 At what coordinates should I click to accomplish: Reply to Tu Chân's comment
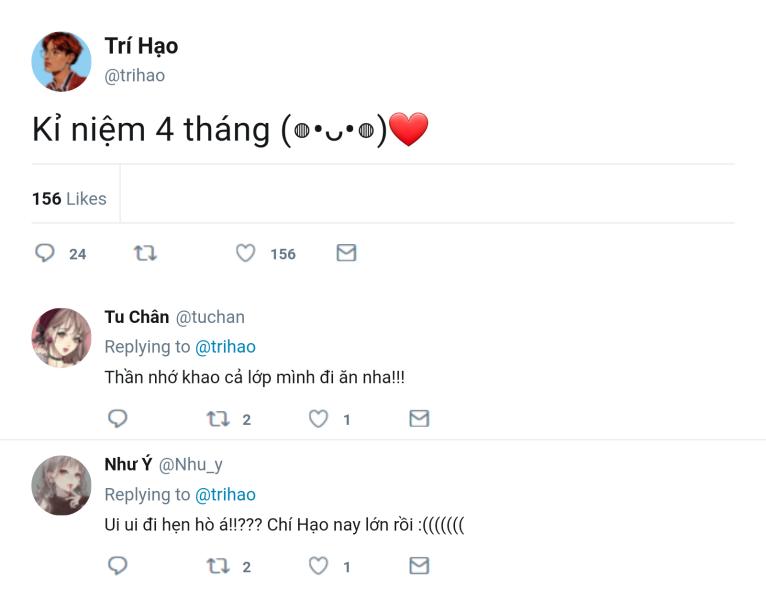pos(117,419)
